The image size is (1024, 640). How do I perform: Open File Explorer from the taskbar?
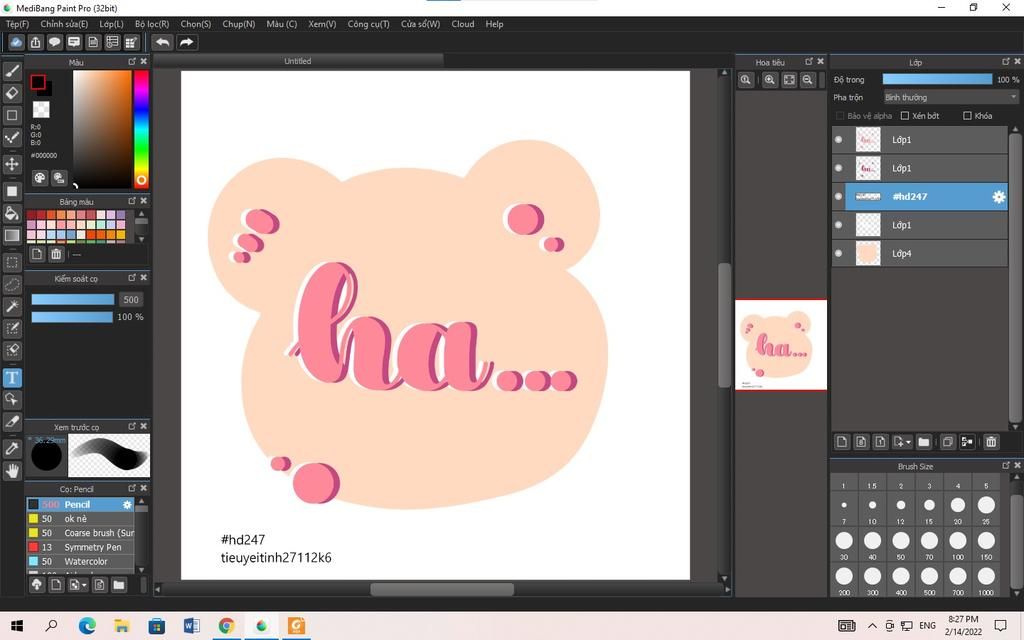[121, 626]
